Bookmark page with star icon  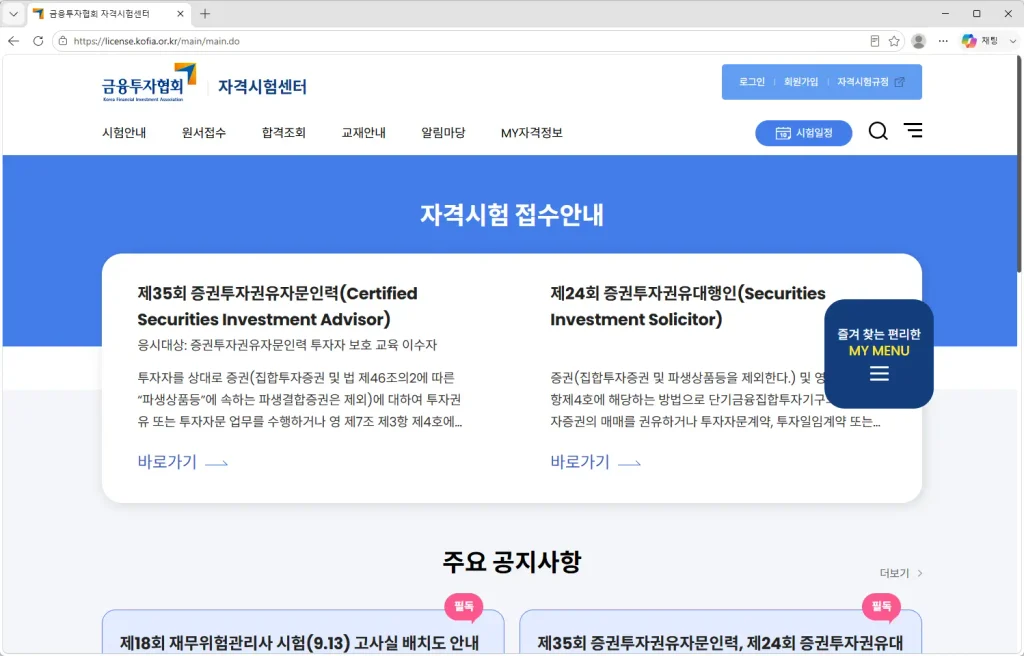point(894,41)
